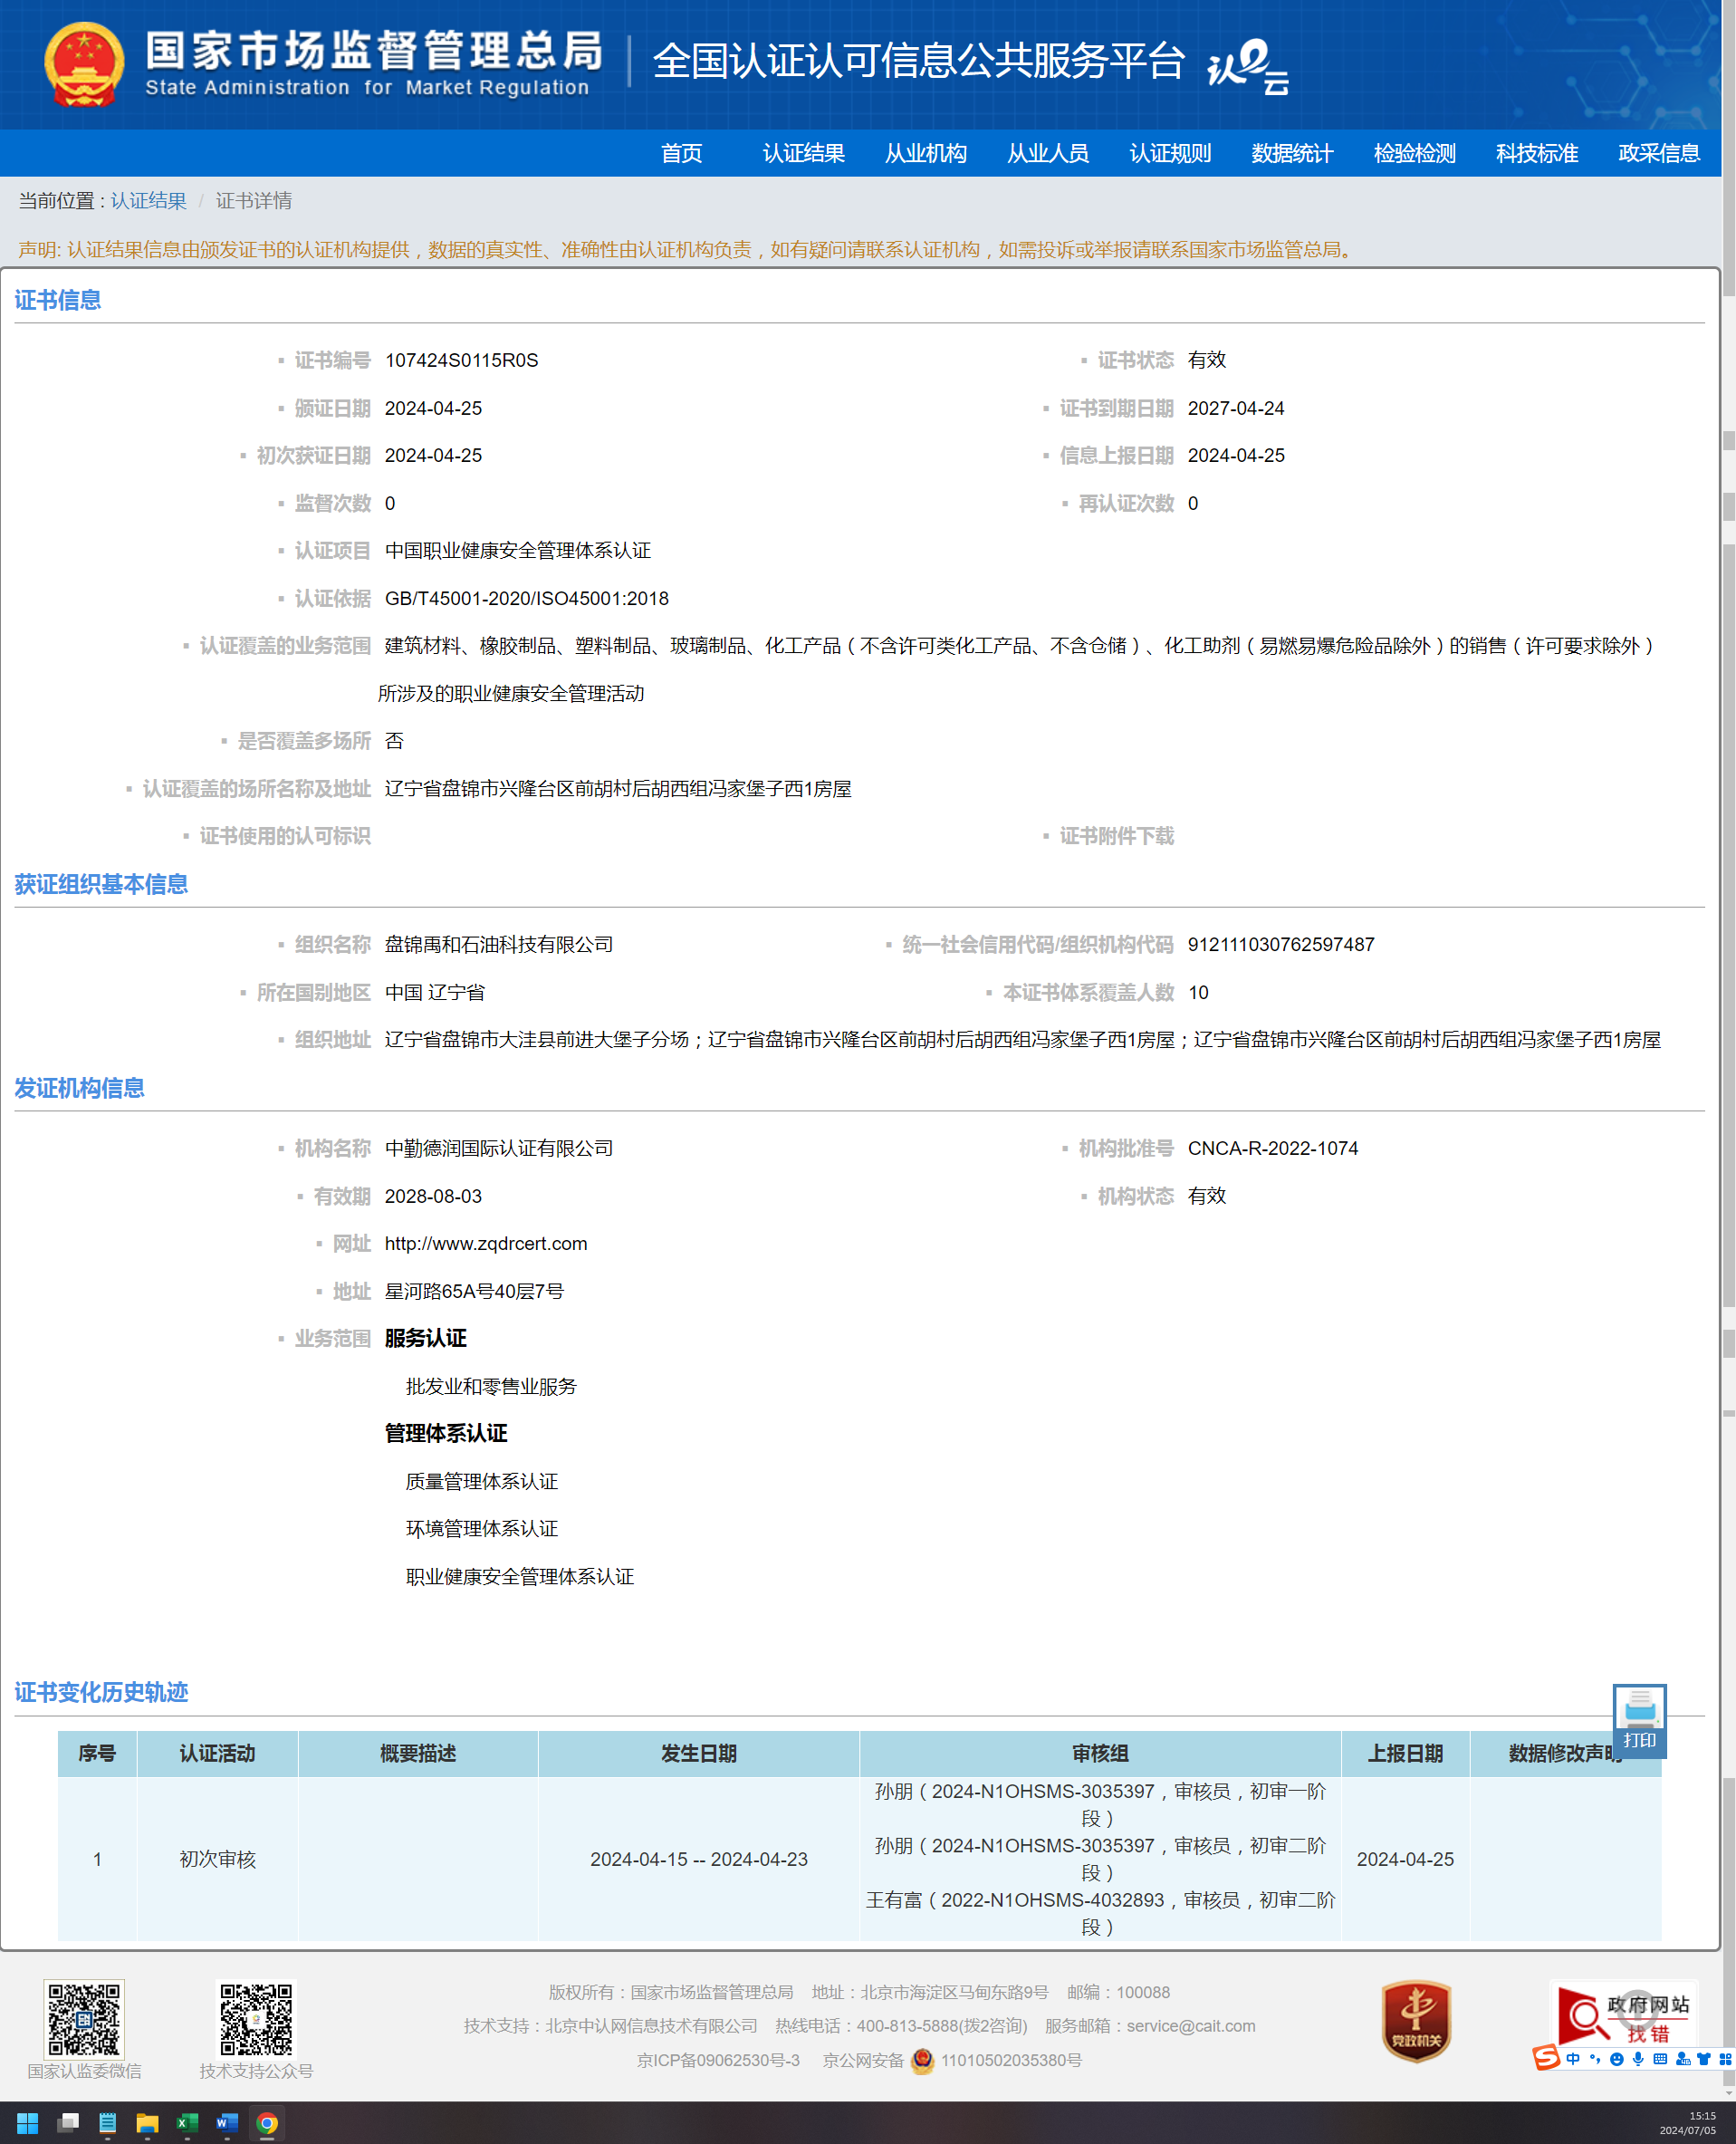Click the 审核组 table column header
The height and width of the screenshot is (2144, 1736).
pyautogui.click(x=1100, y=1753)
